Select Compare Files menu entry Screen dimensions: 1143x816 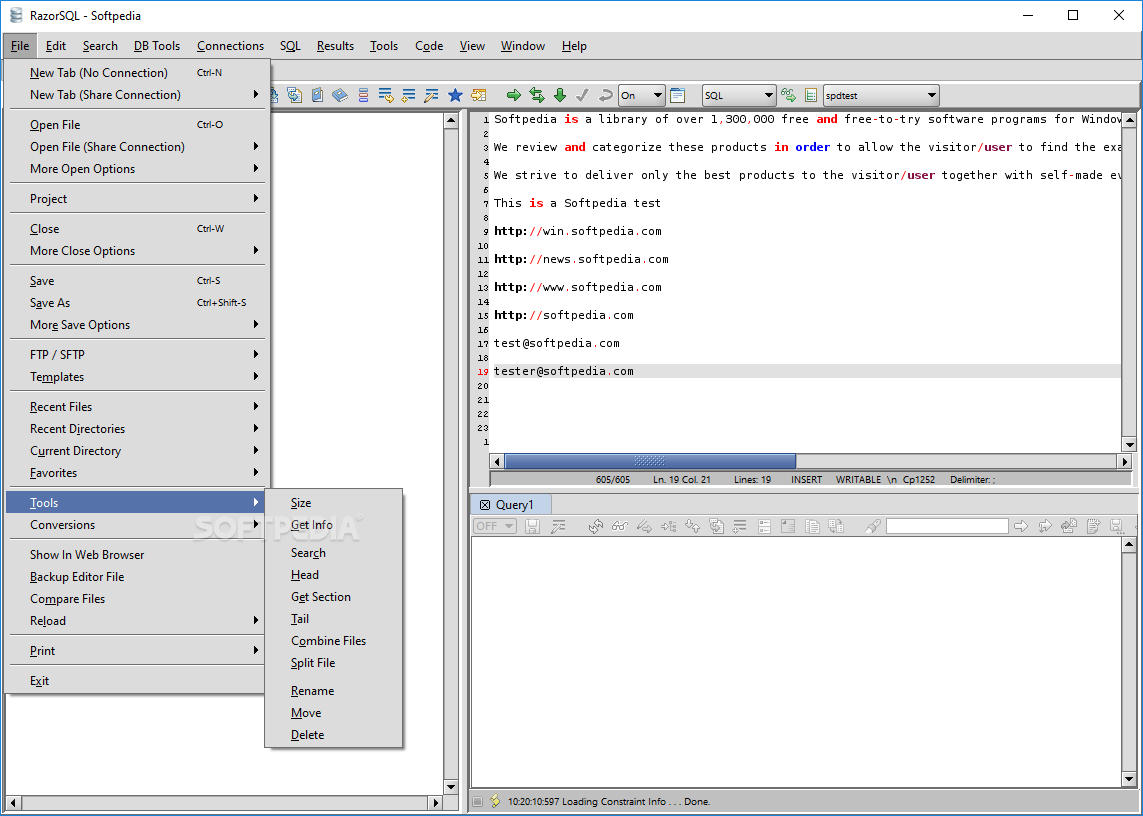coord(138,599)
